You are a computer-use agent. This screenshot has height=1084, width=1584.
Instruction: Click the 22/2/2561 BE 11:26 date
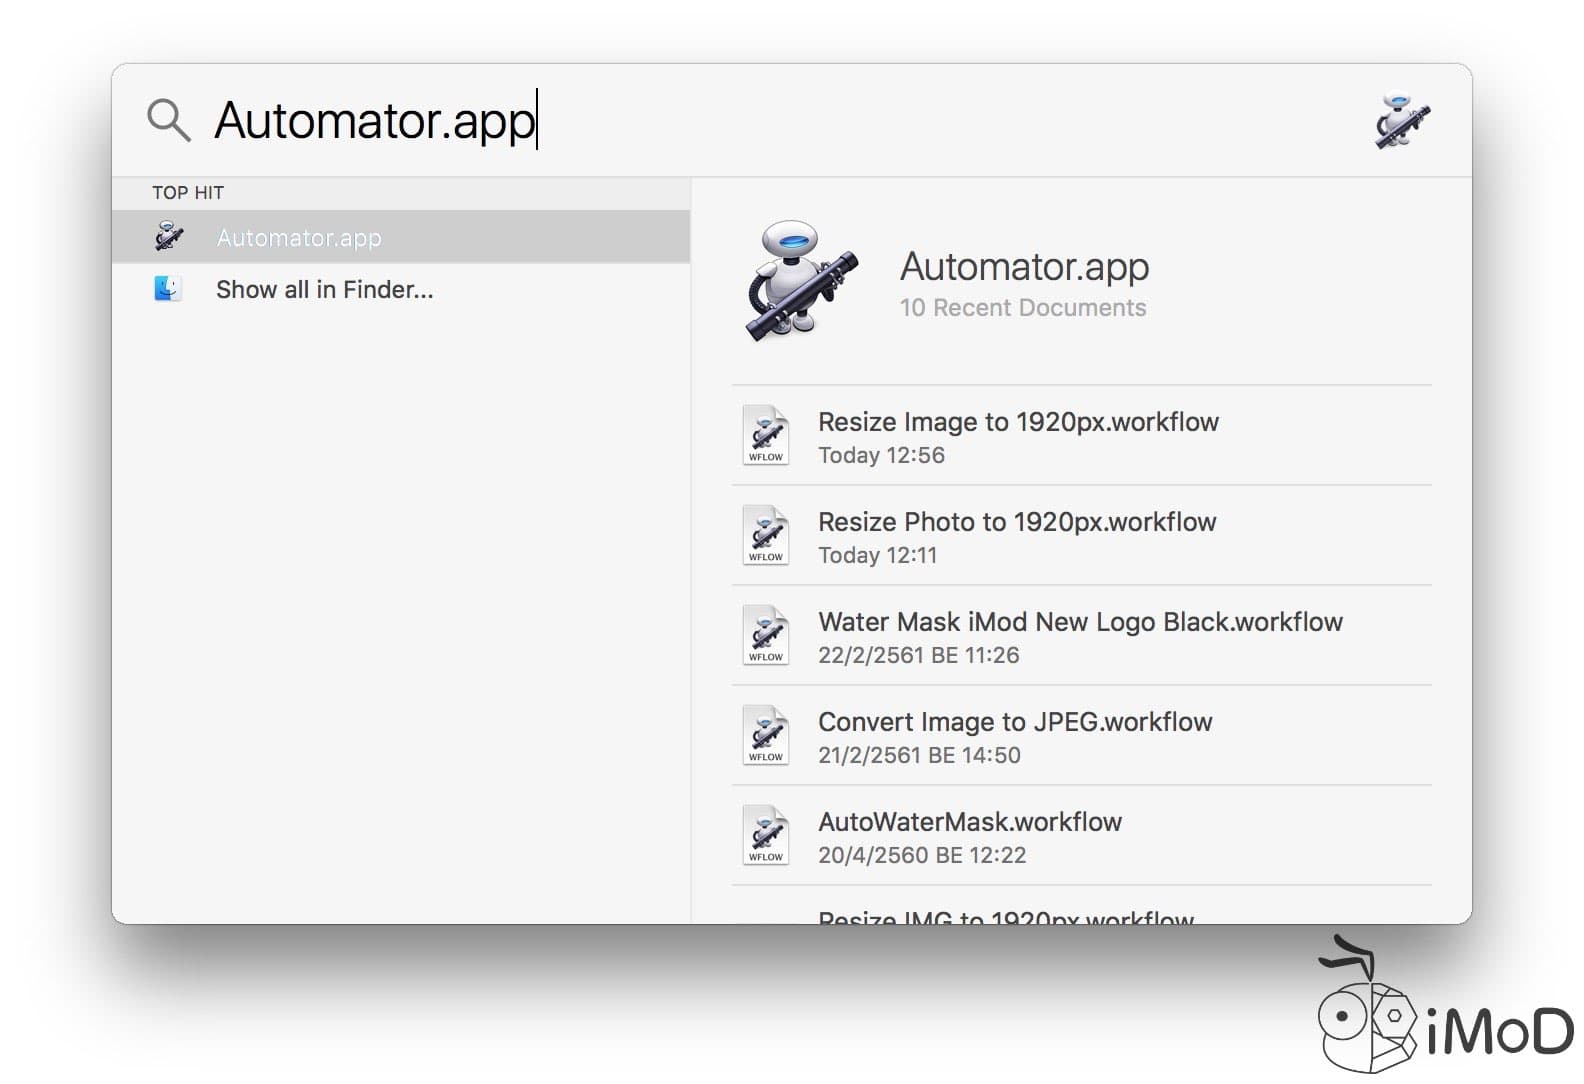[919, 655]
